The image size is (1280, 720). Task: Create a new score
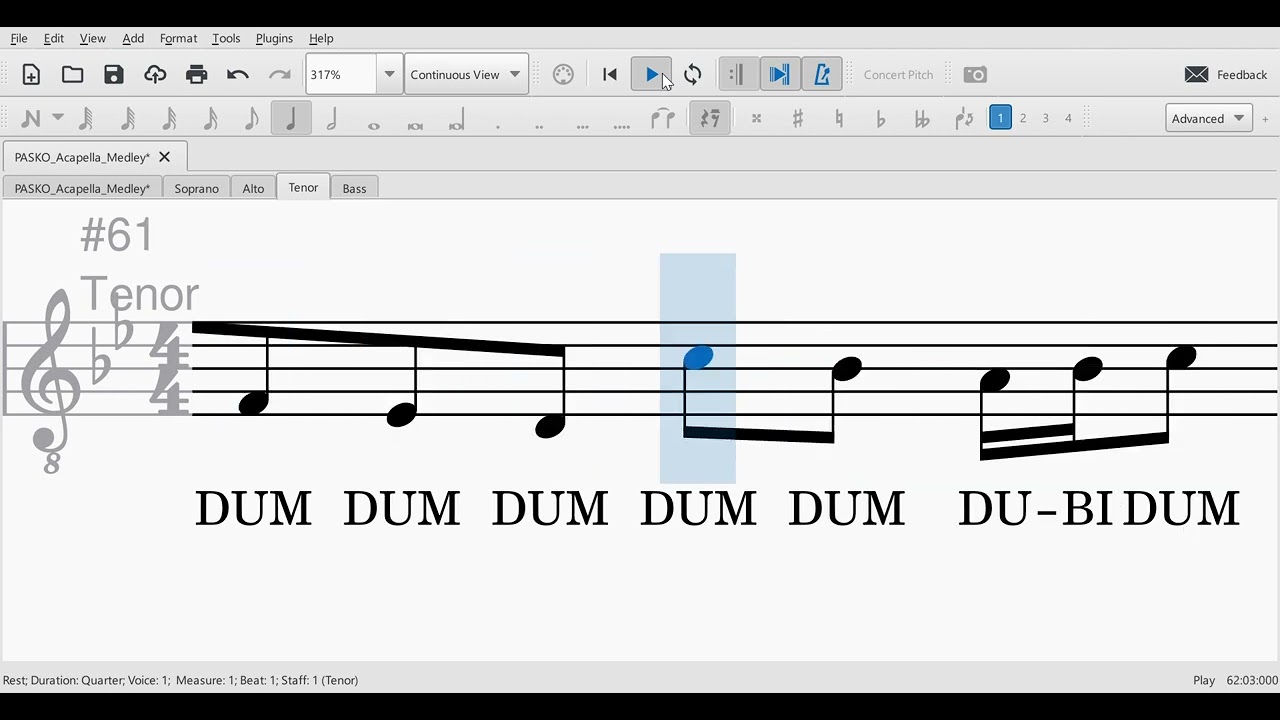(x=31, y=75)
